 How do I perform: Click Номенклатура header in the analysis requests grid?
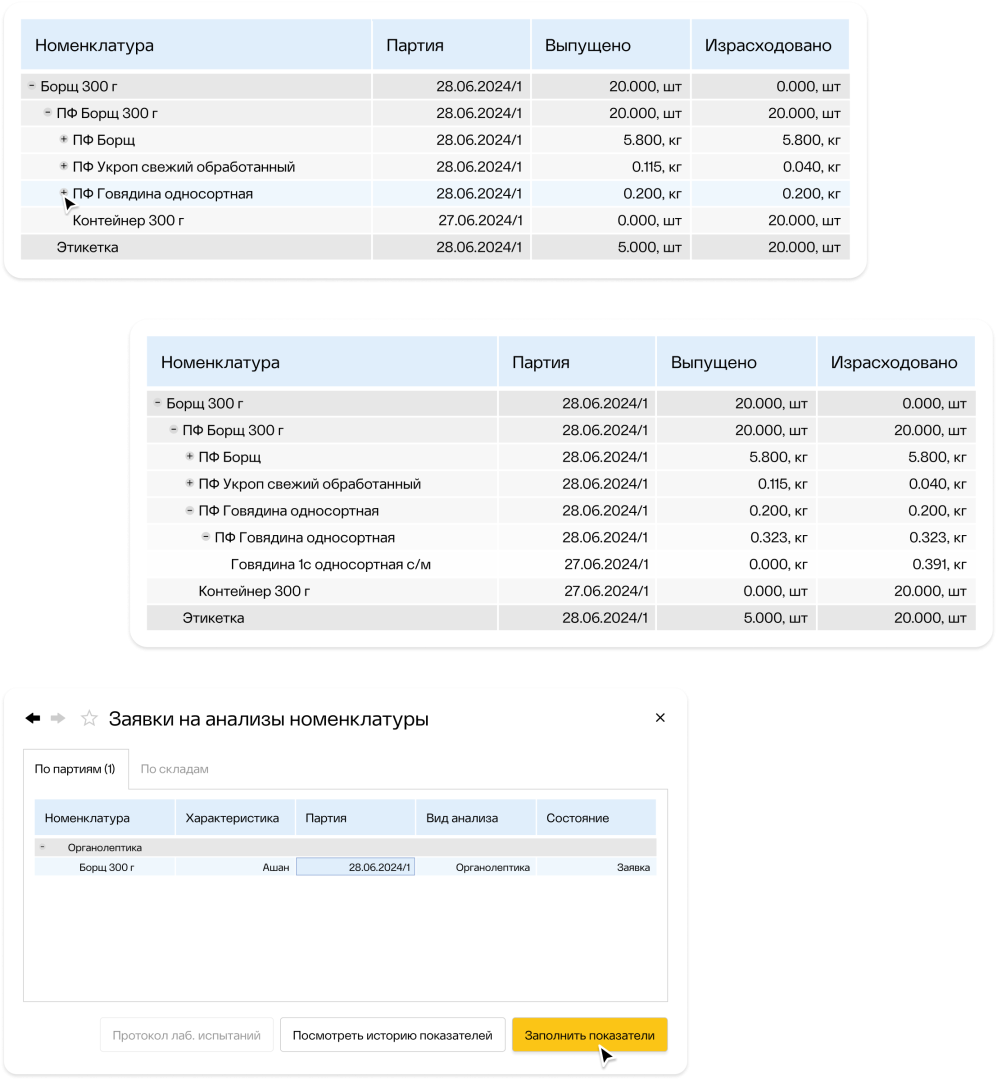(x=105, y=818)
